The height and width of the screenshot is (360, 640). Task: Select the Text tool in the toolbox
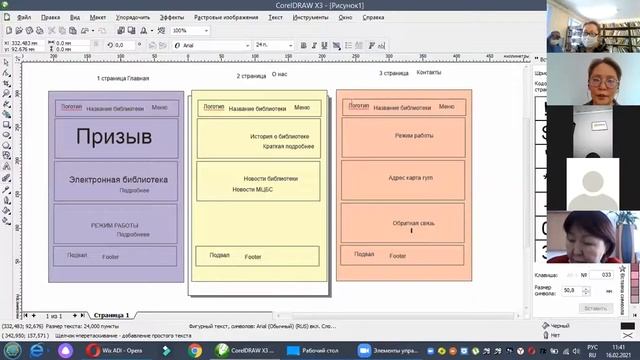point(6,167)
